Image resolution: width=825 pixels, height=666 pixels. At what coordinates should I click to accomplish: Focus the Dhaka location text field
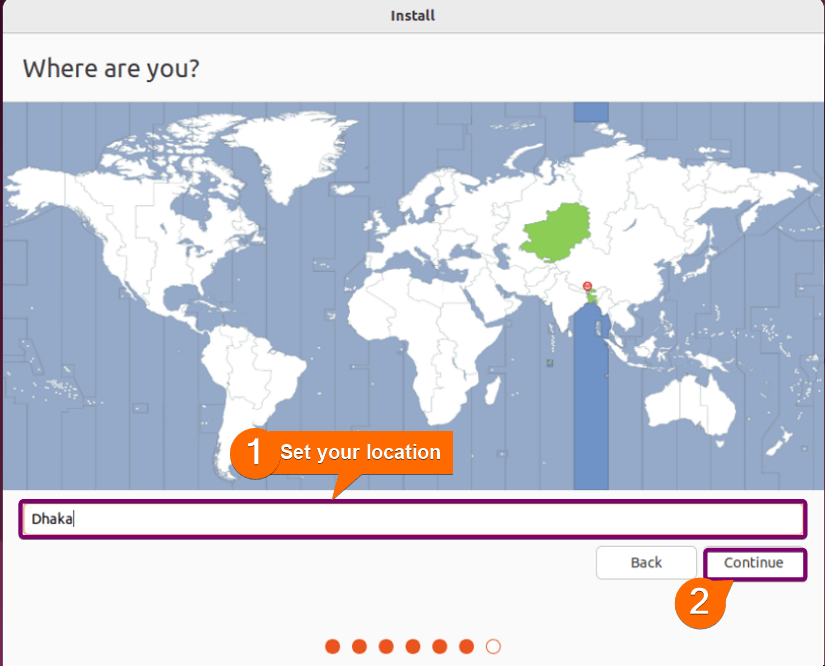413,519
